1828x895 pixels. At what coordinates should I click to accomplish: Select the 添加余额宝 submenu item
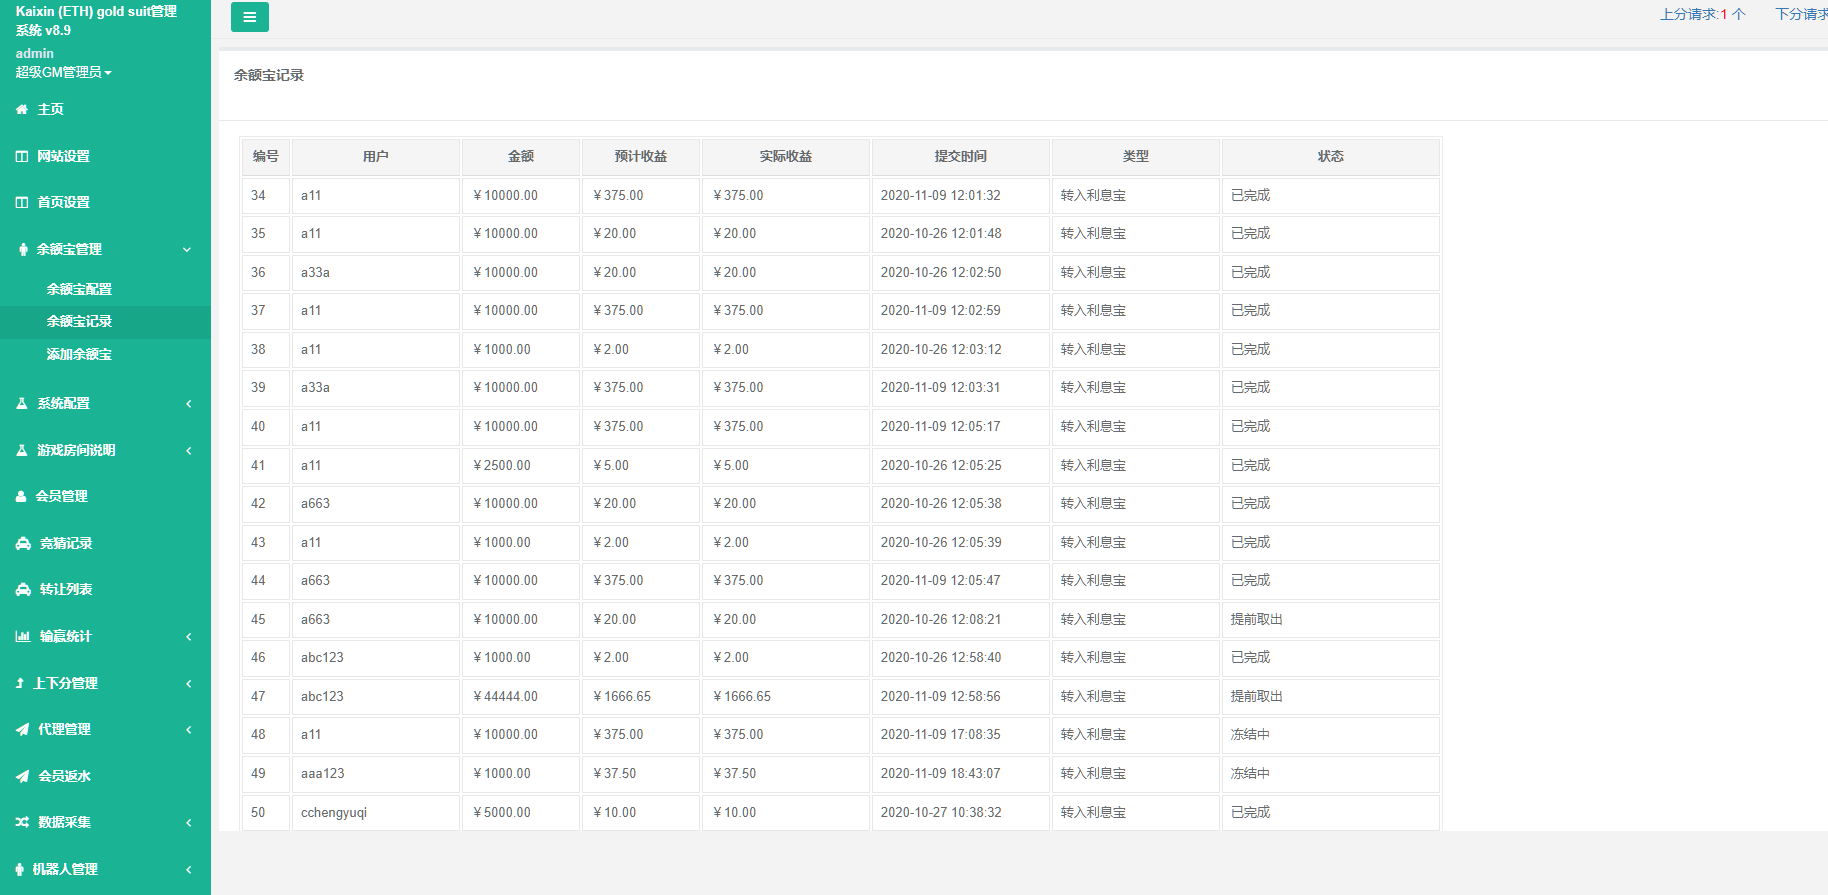point(79,354)
